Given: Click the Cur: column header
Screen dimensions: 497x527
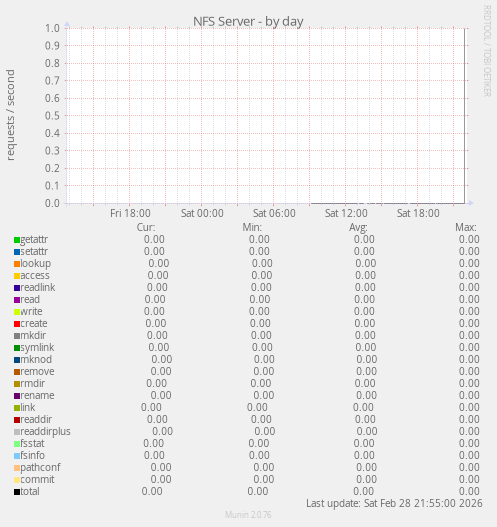Looking at the screenshot, I should [146, 228].
